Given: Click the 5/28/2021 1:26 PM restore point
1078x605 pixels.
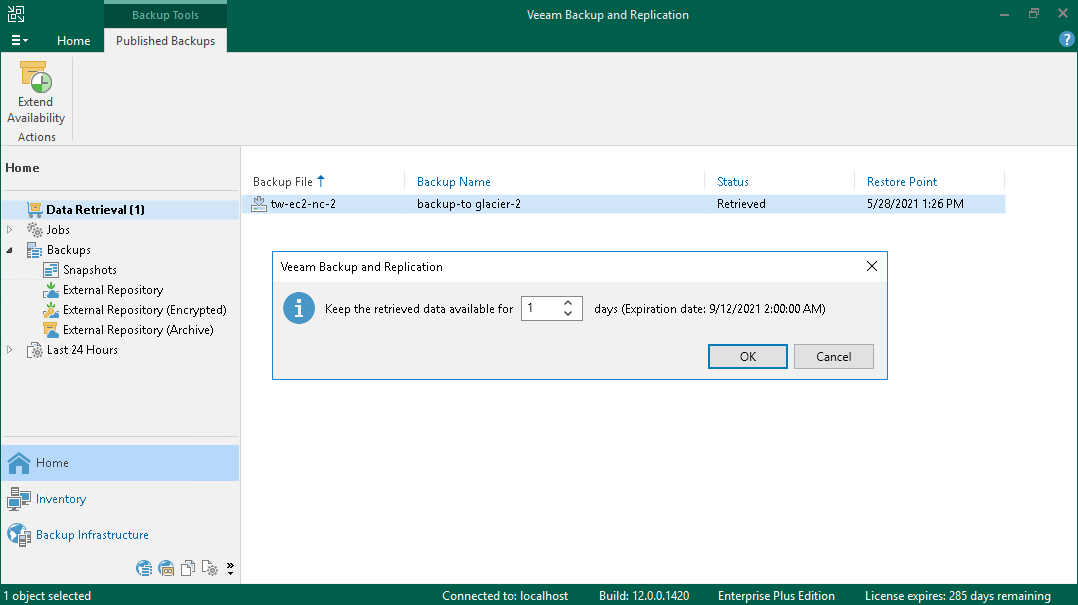Looking at the screenshot, I should pyautogui.click(x=915, y=204).
